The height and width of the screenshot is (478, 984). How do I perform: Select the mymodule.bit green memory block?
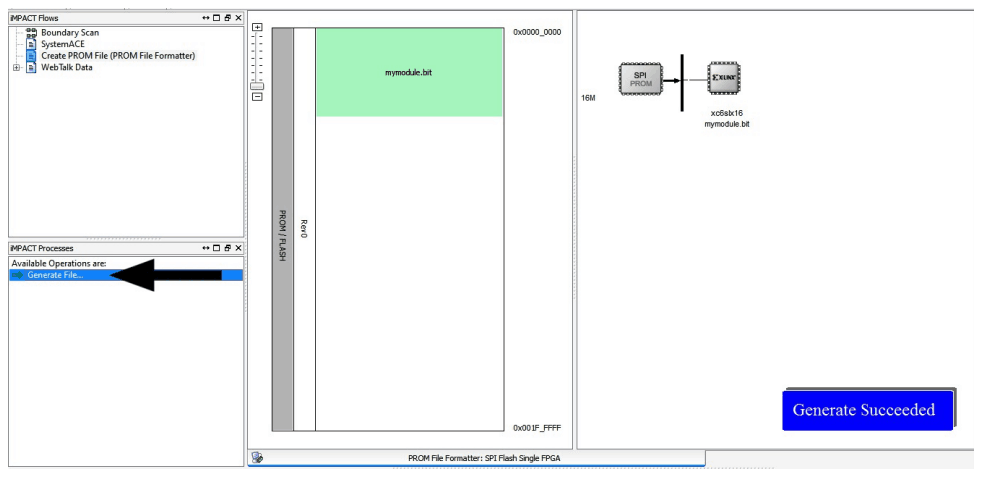click(x=408, y=72)
